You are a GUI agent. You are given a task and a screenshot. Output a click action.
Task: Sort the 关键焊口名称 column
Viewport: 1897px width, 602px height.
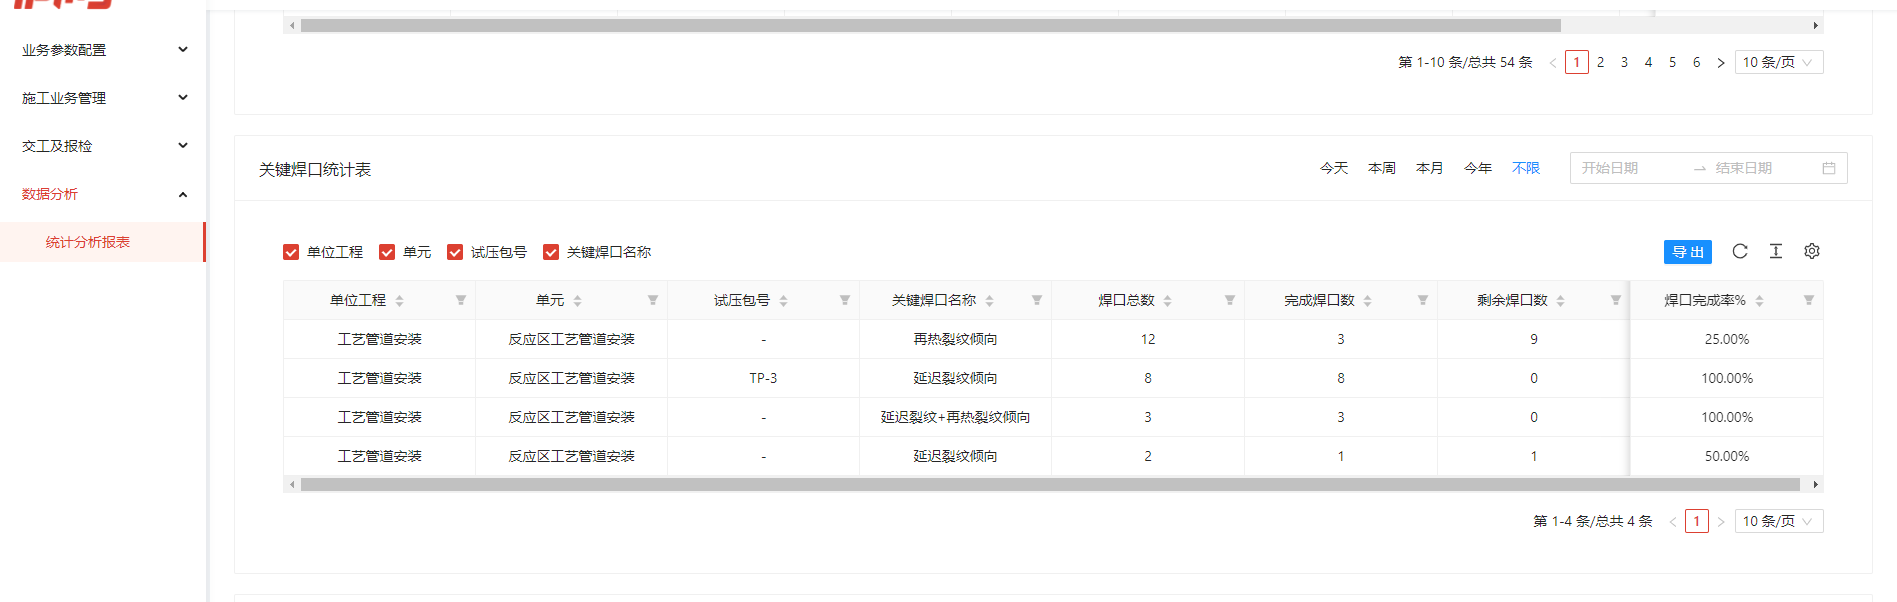[990, 300]
